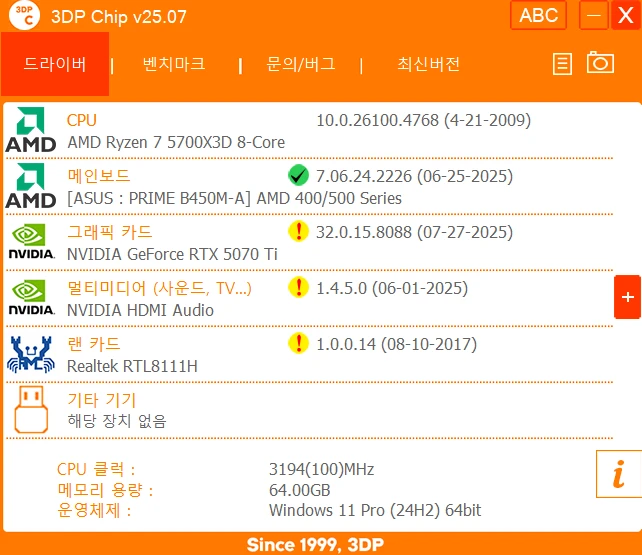Click the '3DP Chip v25.07' title text
The image size is (642, 555).
(x=119, y=17)
